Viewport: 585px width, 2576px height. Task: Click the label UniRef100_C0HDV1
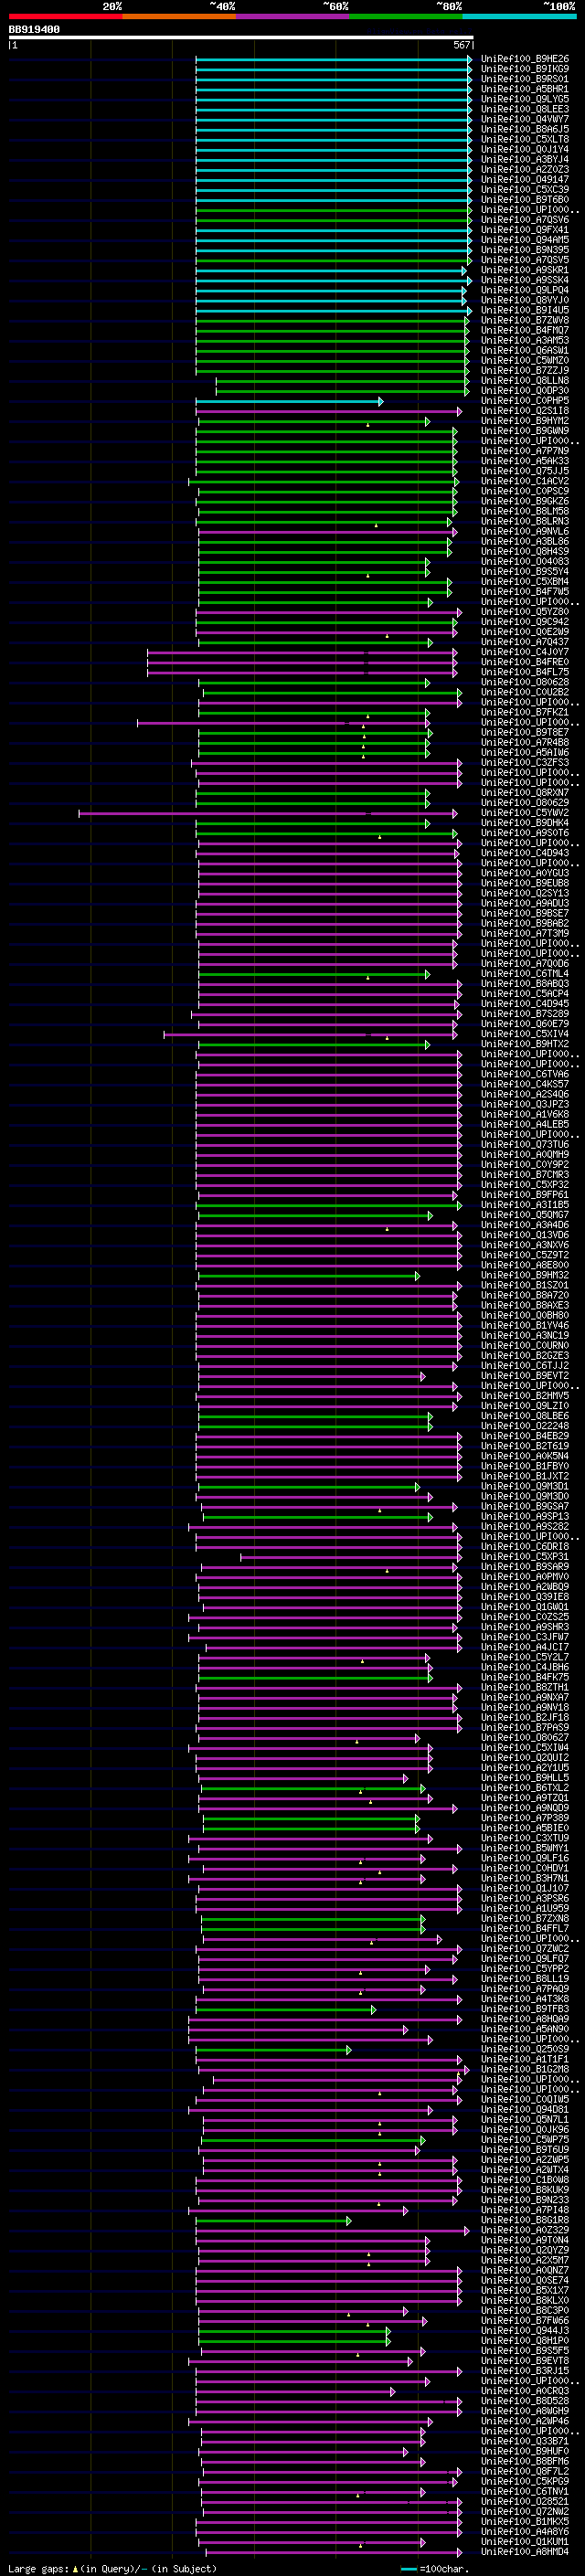[x=525, y=1868]
